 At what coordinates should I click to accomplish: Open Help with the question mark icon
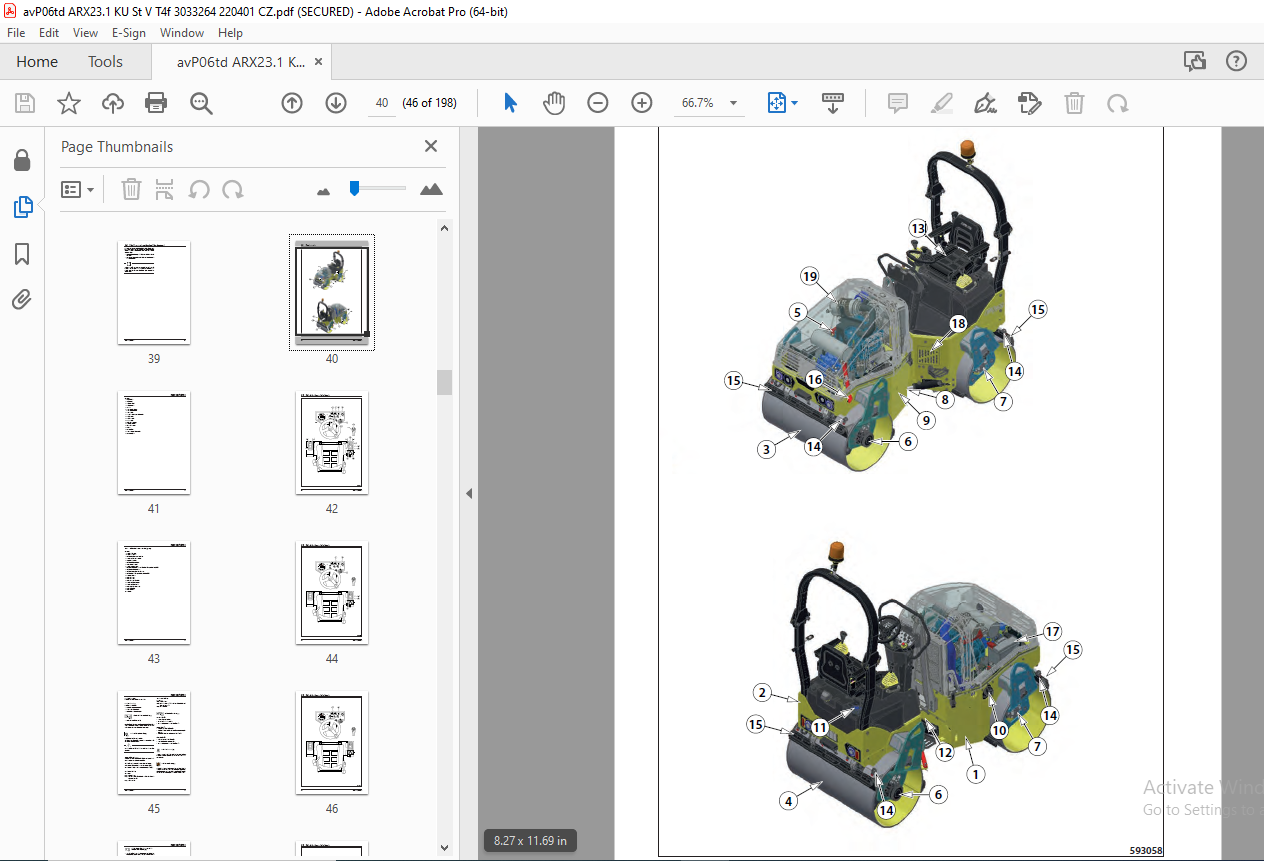coord(1237,61)
